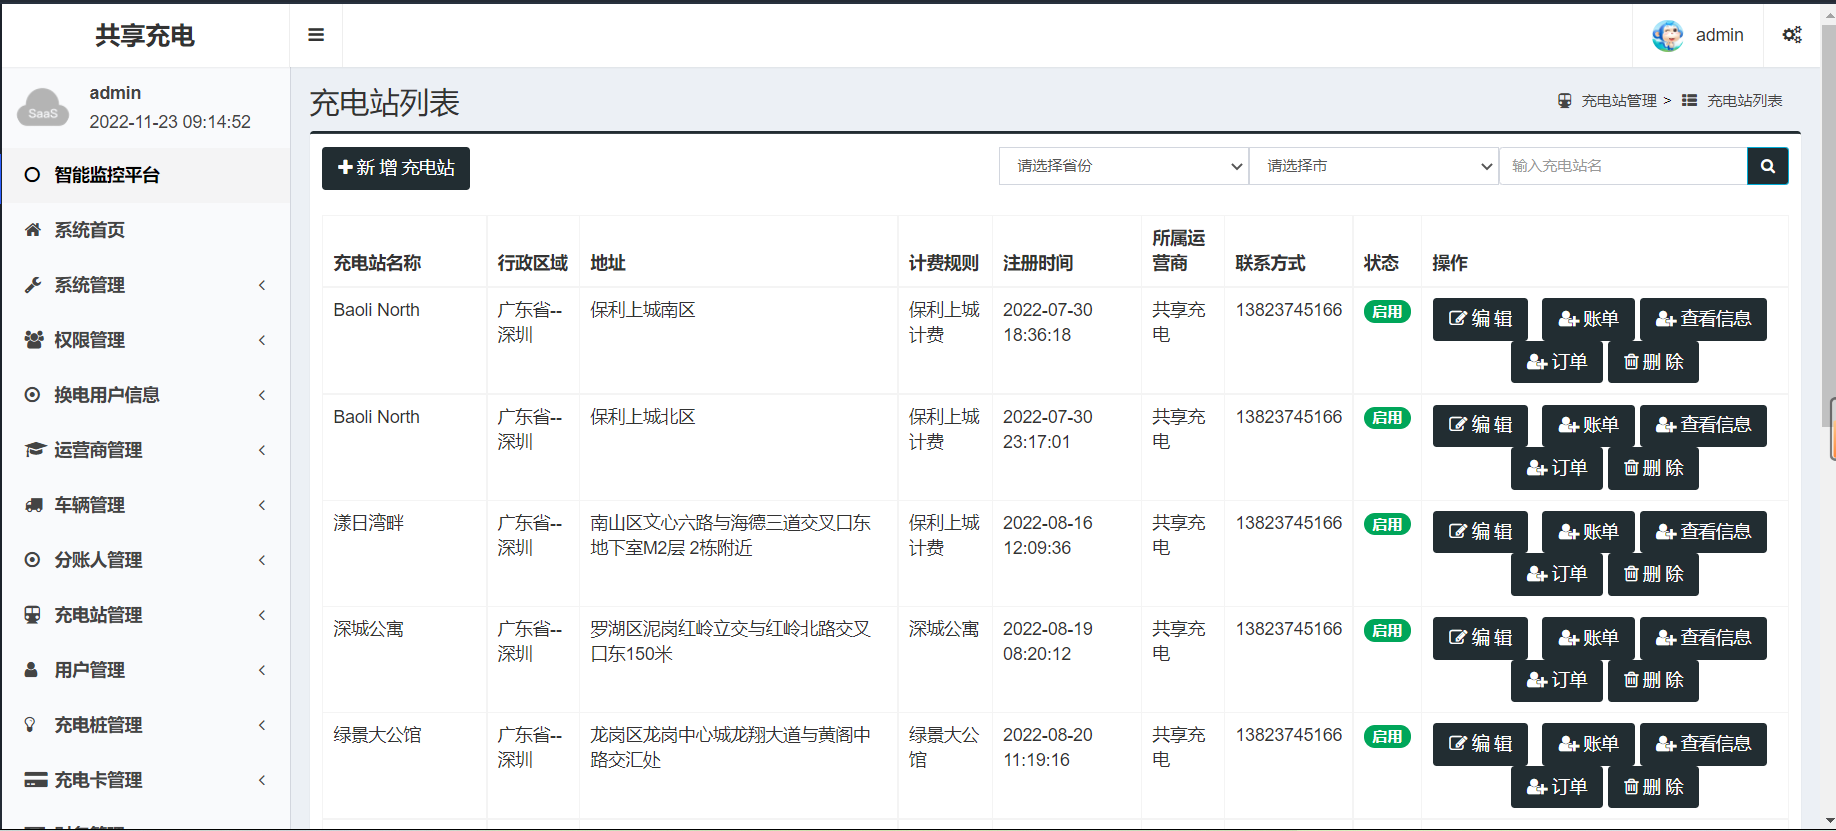
Task: Click the 充电站管理 breadcrumb link
Action: [1619, 101]
